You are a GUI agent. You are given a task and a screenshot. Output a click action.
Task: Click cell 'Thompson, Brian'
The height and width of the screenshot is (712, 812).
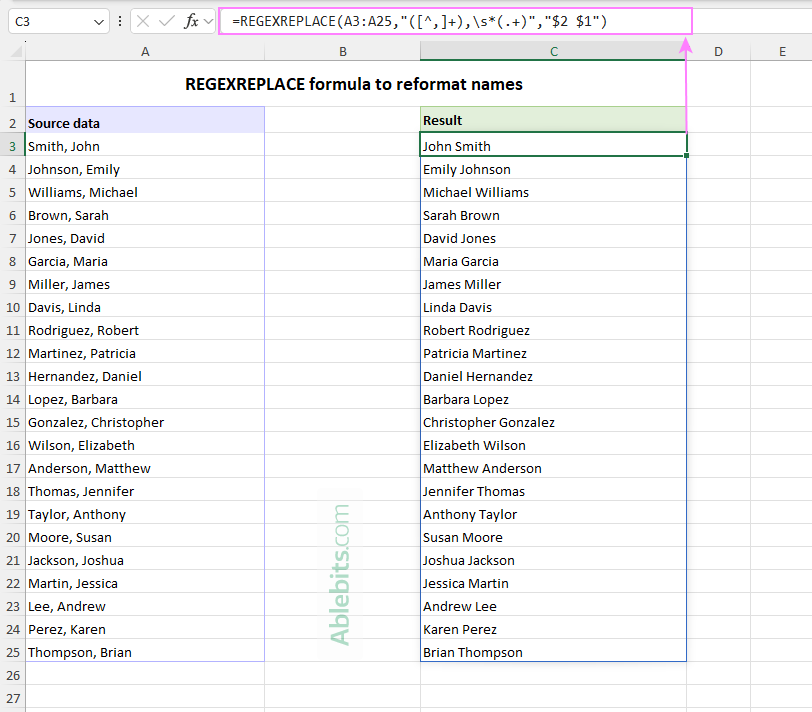pyautogui.click(x=145, y=650)
